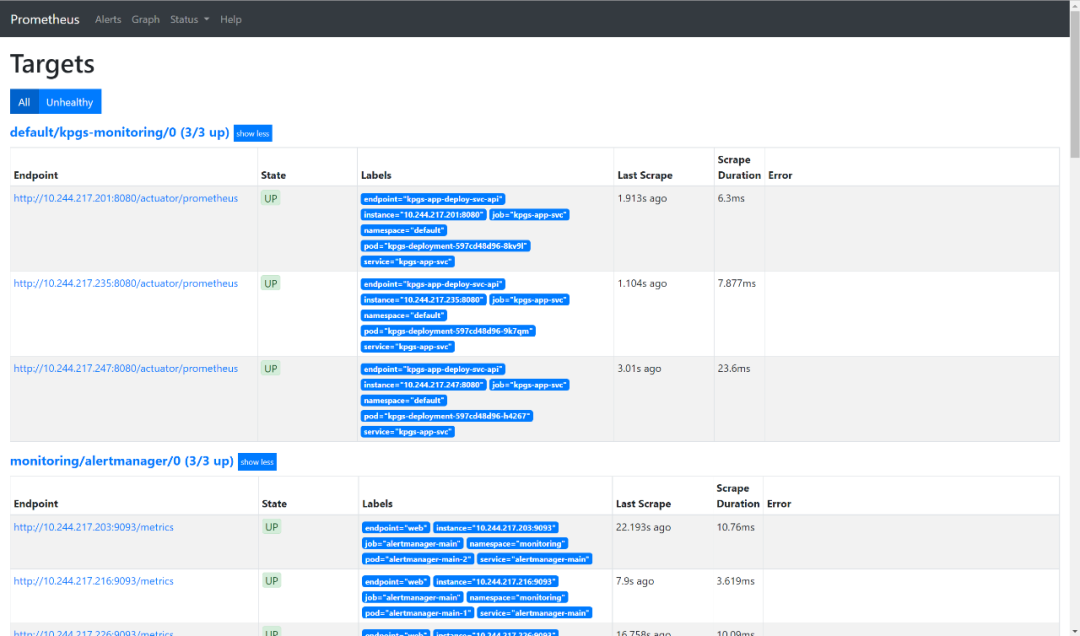Click label pod="kpgs-deployment-597cd48d96-9k7qm"
This screenshot has width=1080, height=636.
448,331
